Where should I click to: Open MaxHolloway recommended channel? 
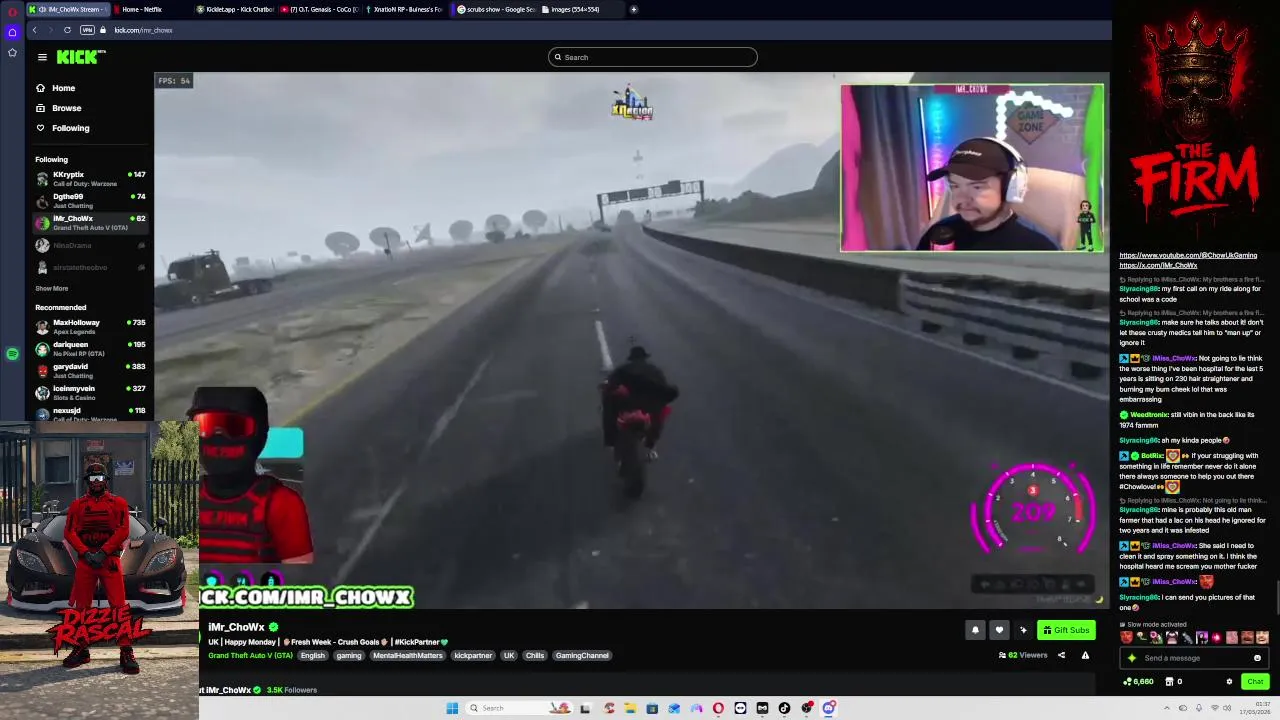[x=90, y=327]
